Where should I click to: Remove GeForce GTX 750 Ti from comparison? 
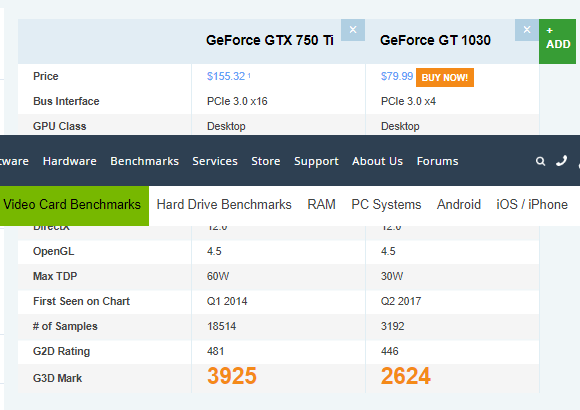[x=353, y=30]
